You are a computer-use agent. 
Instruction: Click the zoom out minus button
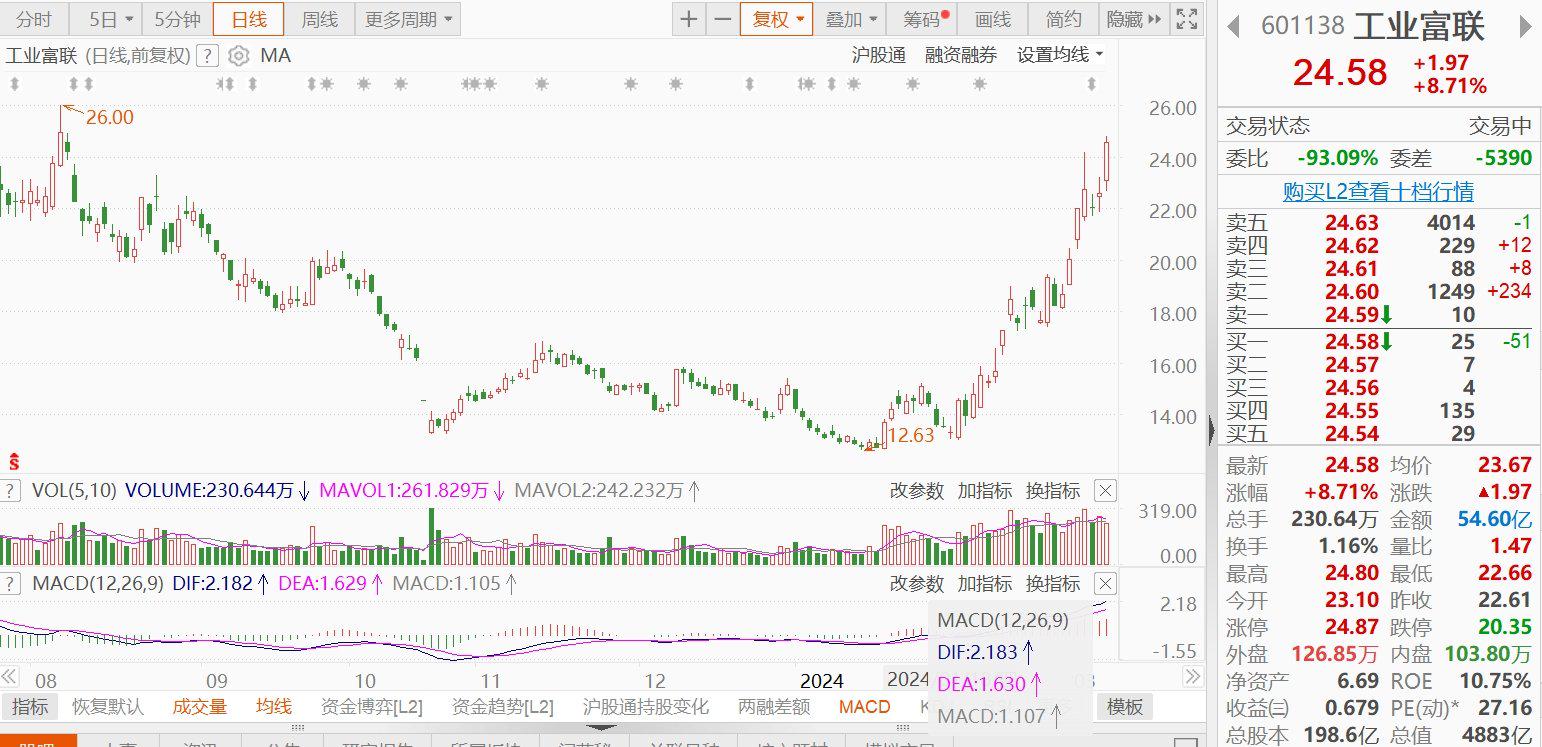722,19
